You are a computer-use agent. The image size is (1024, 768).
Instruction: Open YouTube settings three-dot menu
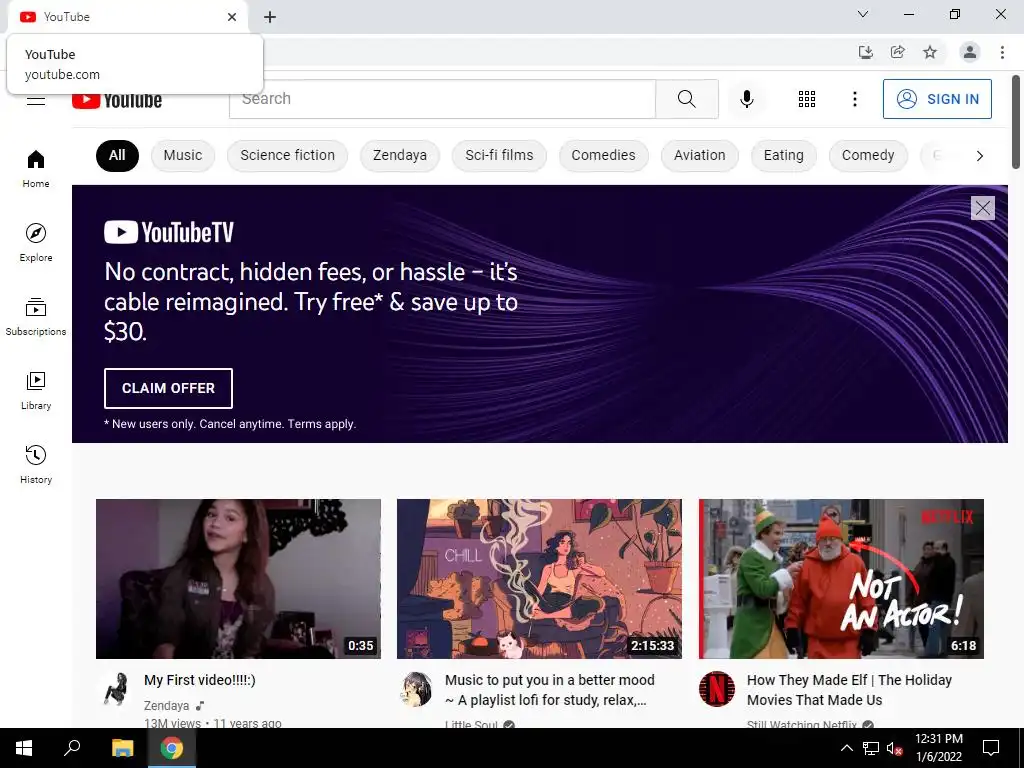click(854, 99)
